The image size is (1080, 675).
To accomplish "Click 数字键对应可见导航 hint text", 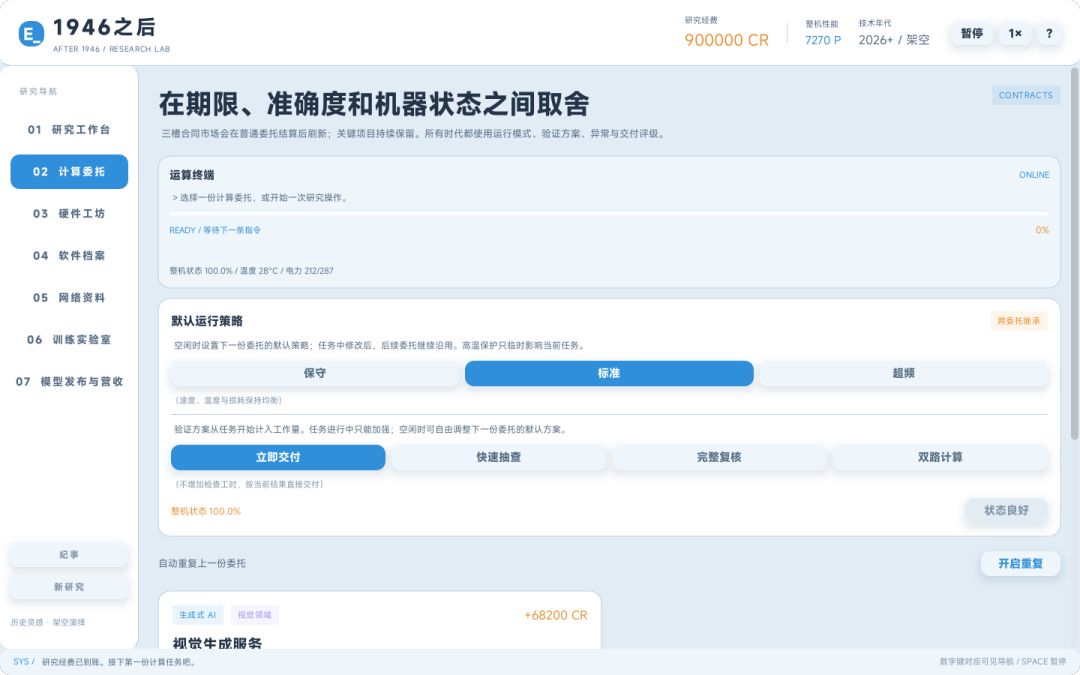I will [x=1003, y=662].
